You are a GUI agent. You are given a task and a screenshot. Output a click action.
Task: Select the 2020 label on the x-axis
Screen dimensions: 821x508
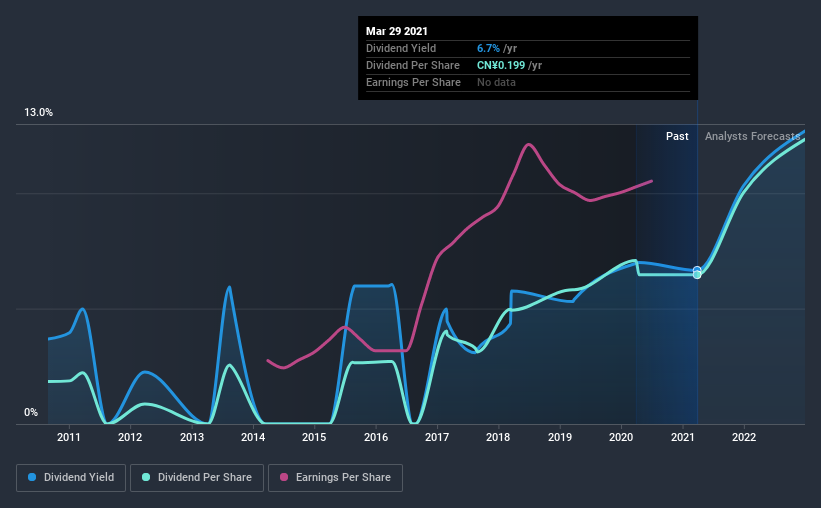(x=621, y=437)
